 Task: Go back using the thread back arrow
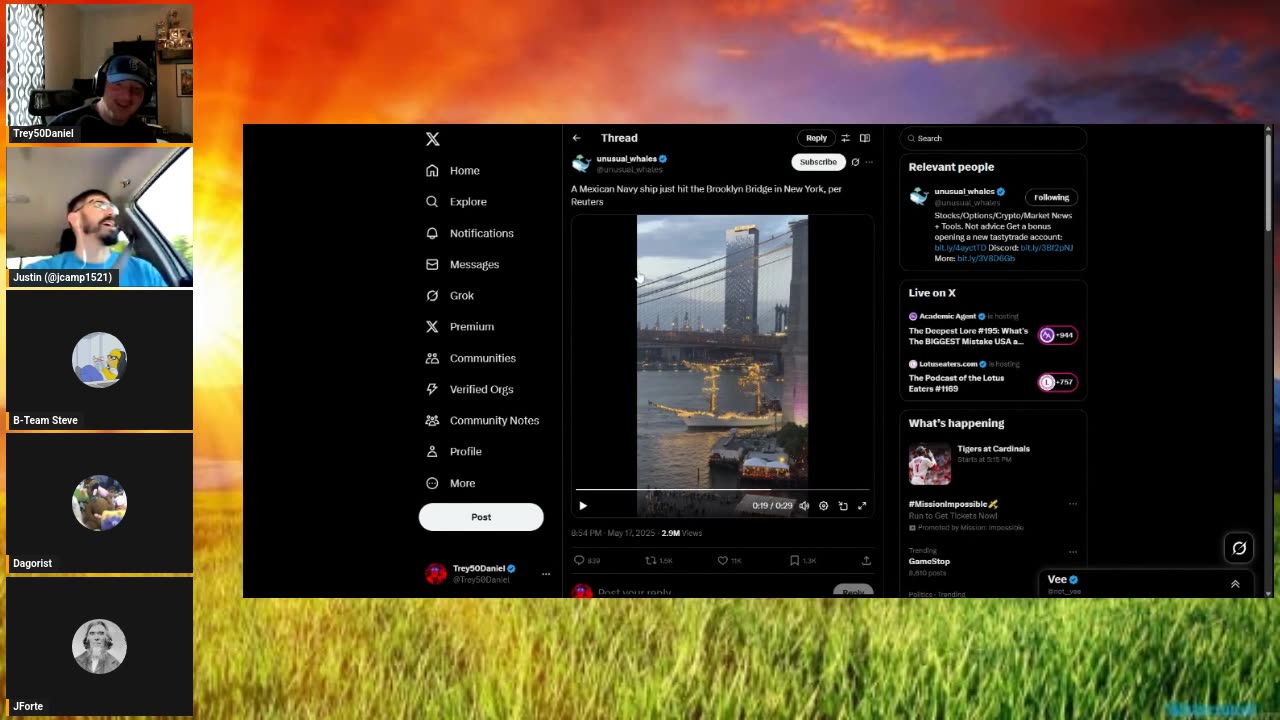coord(576,138)
